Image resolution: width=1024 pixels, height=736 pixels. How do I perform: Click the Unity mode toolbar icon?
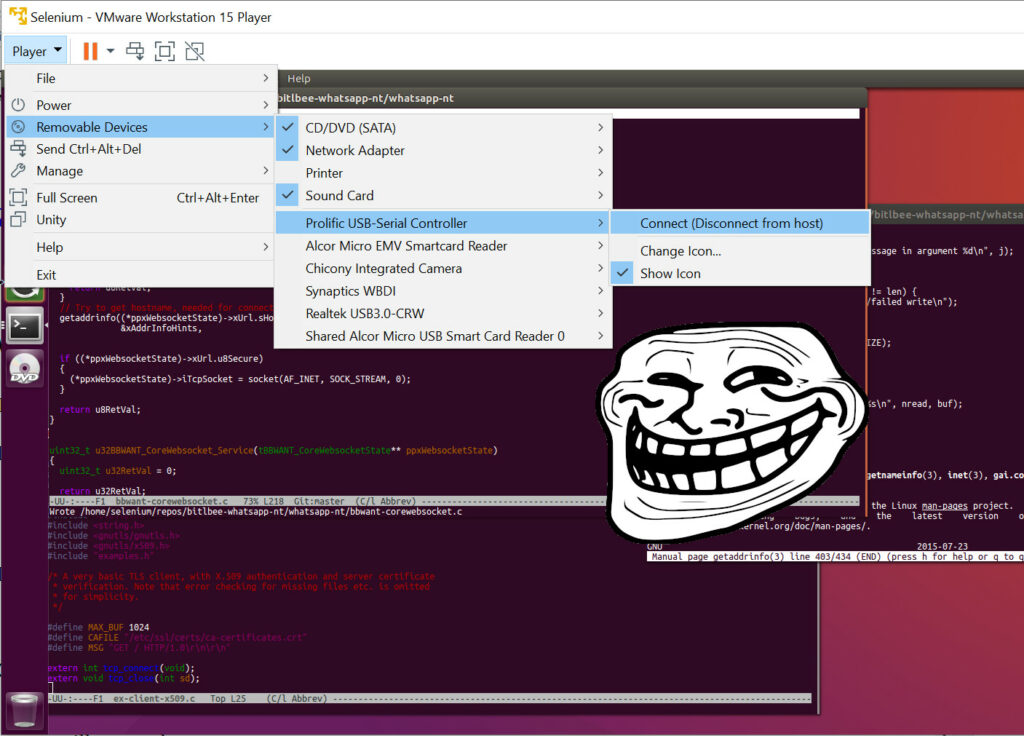click(195, 51)
